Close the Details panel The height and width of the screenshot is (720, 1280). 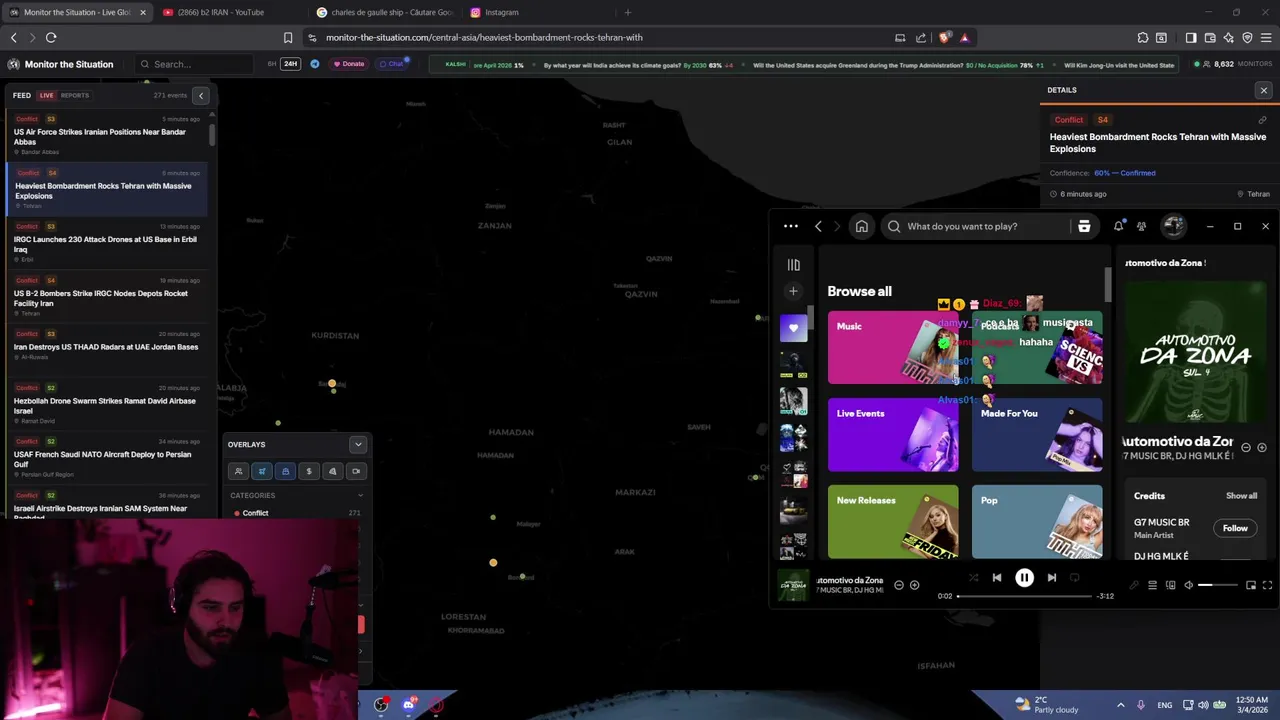coord(1264,90)
